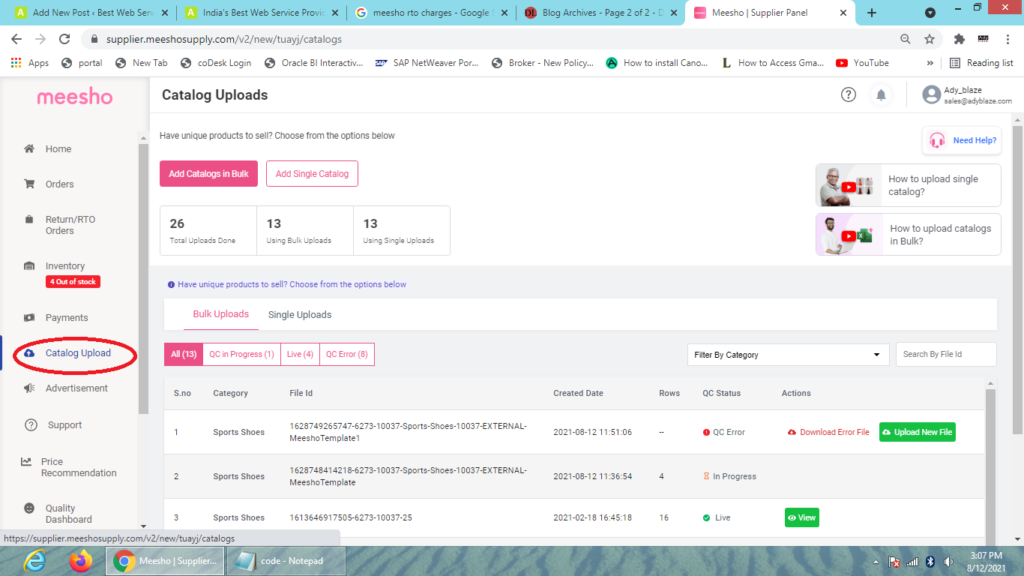View the live Sports Shoes catalog

click(x=802, y=517)
